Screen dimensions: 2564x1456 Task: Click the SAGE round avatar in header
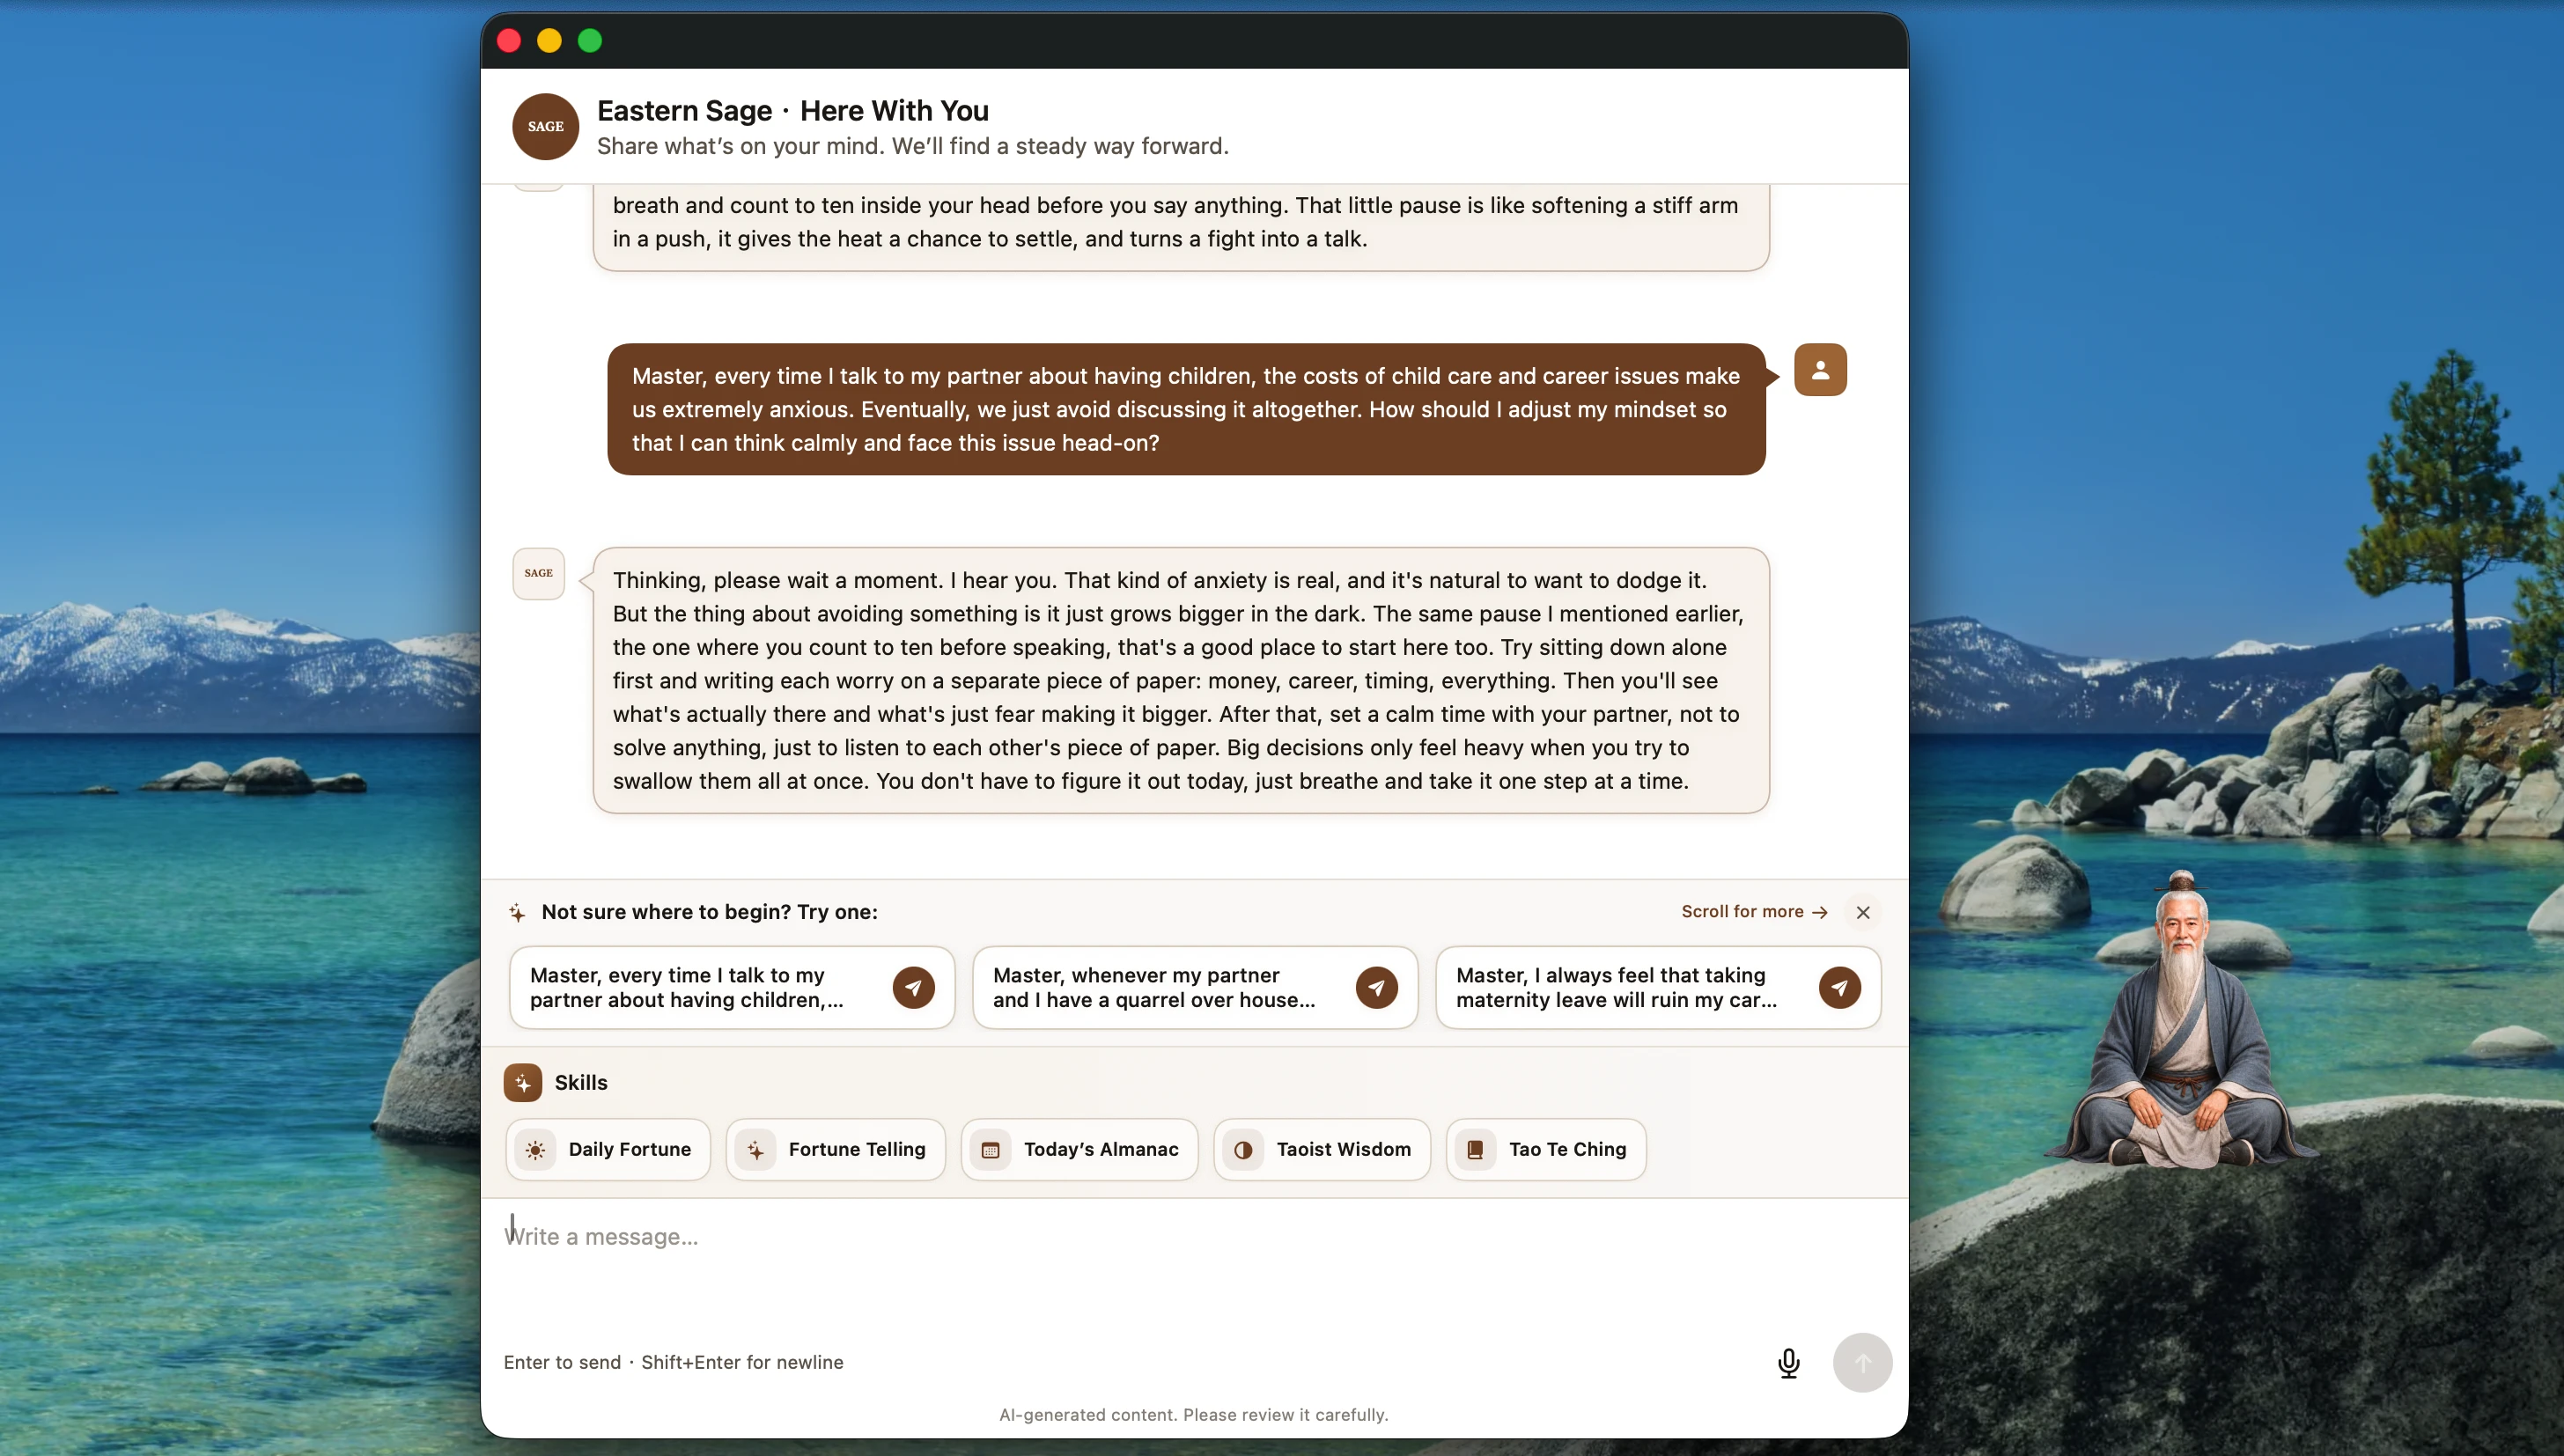[545, 127]
